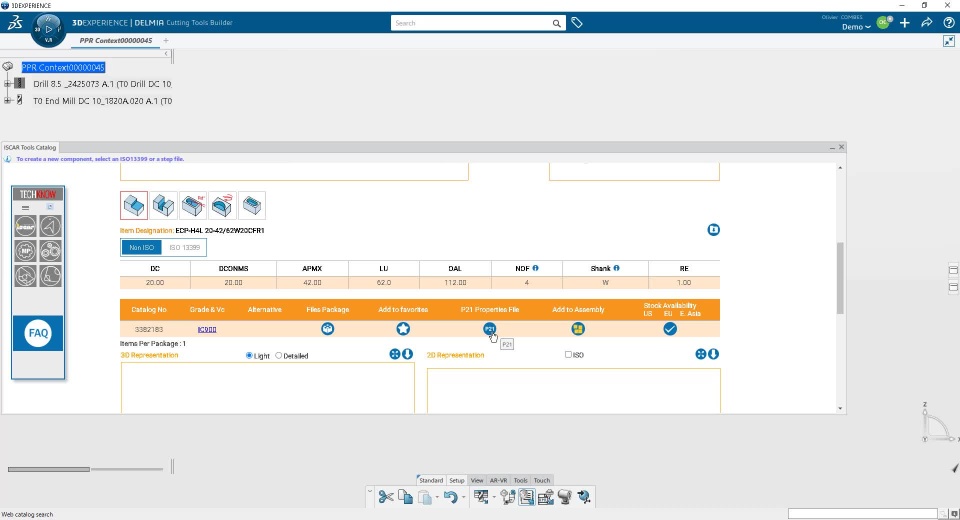Select the slot milling application thumbnail
Image resolution: width=960 pixels, height=520 pixels.
(163, 205)
